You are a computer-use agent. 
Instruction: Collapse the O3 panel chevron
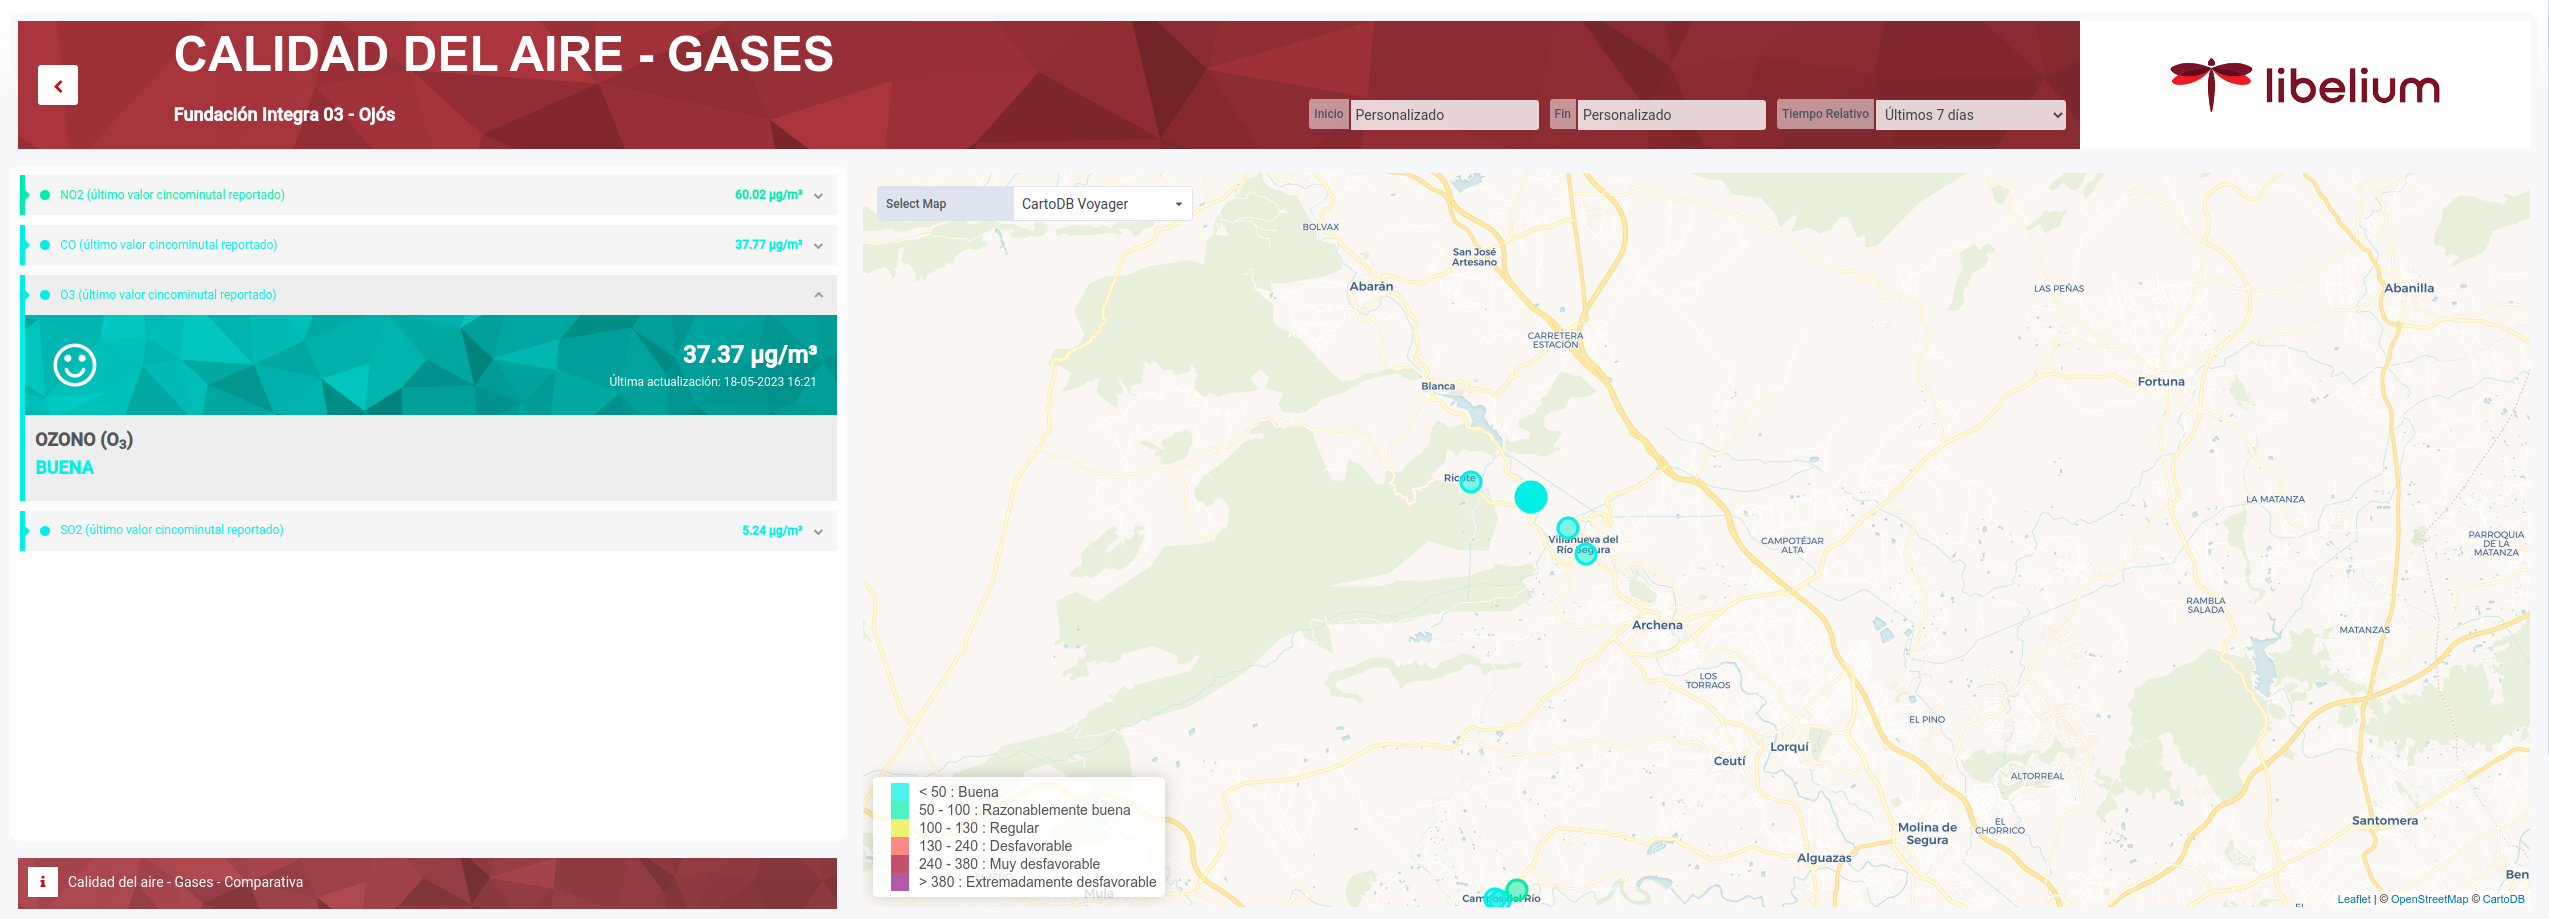(x=818, y=295)
